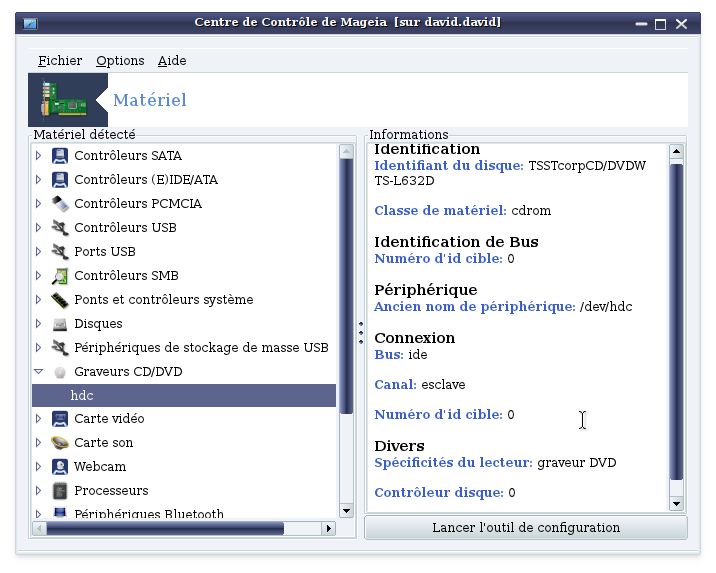Click the Webcam icon in tree

click(60, 467)
